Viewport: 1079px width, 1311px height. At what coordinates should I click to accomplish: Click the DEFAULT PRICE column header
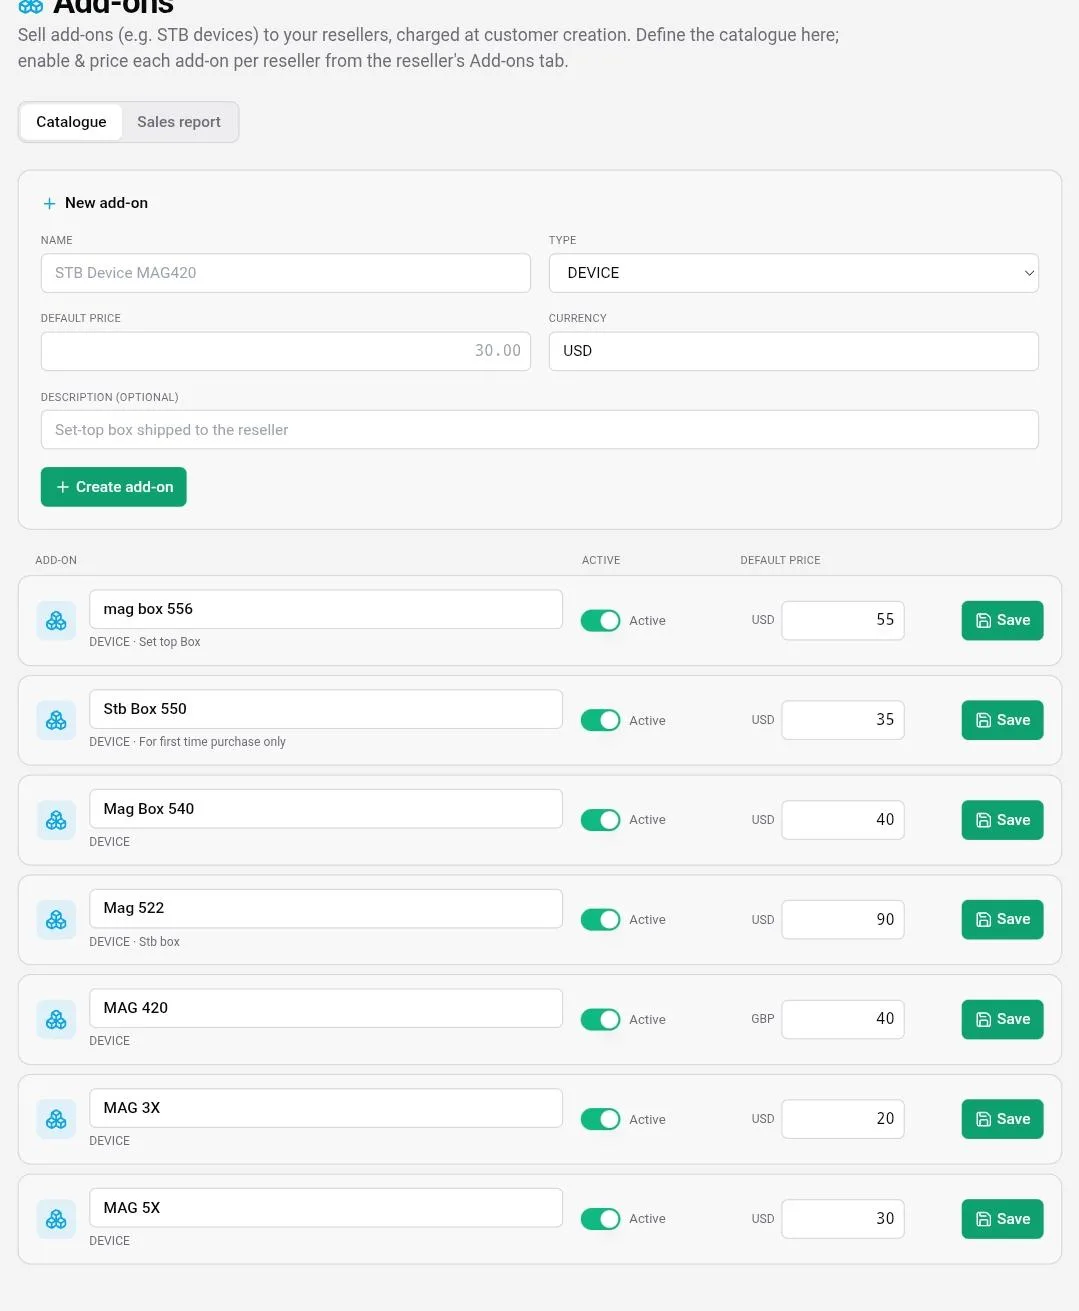[x=780, y=560]
